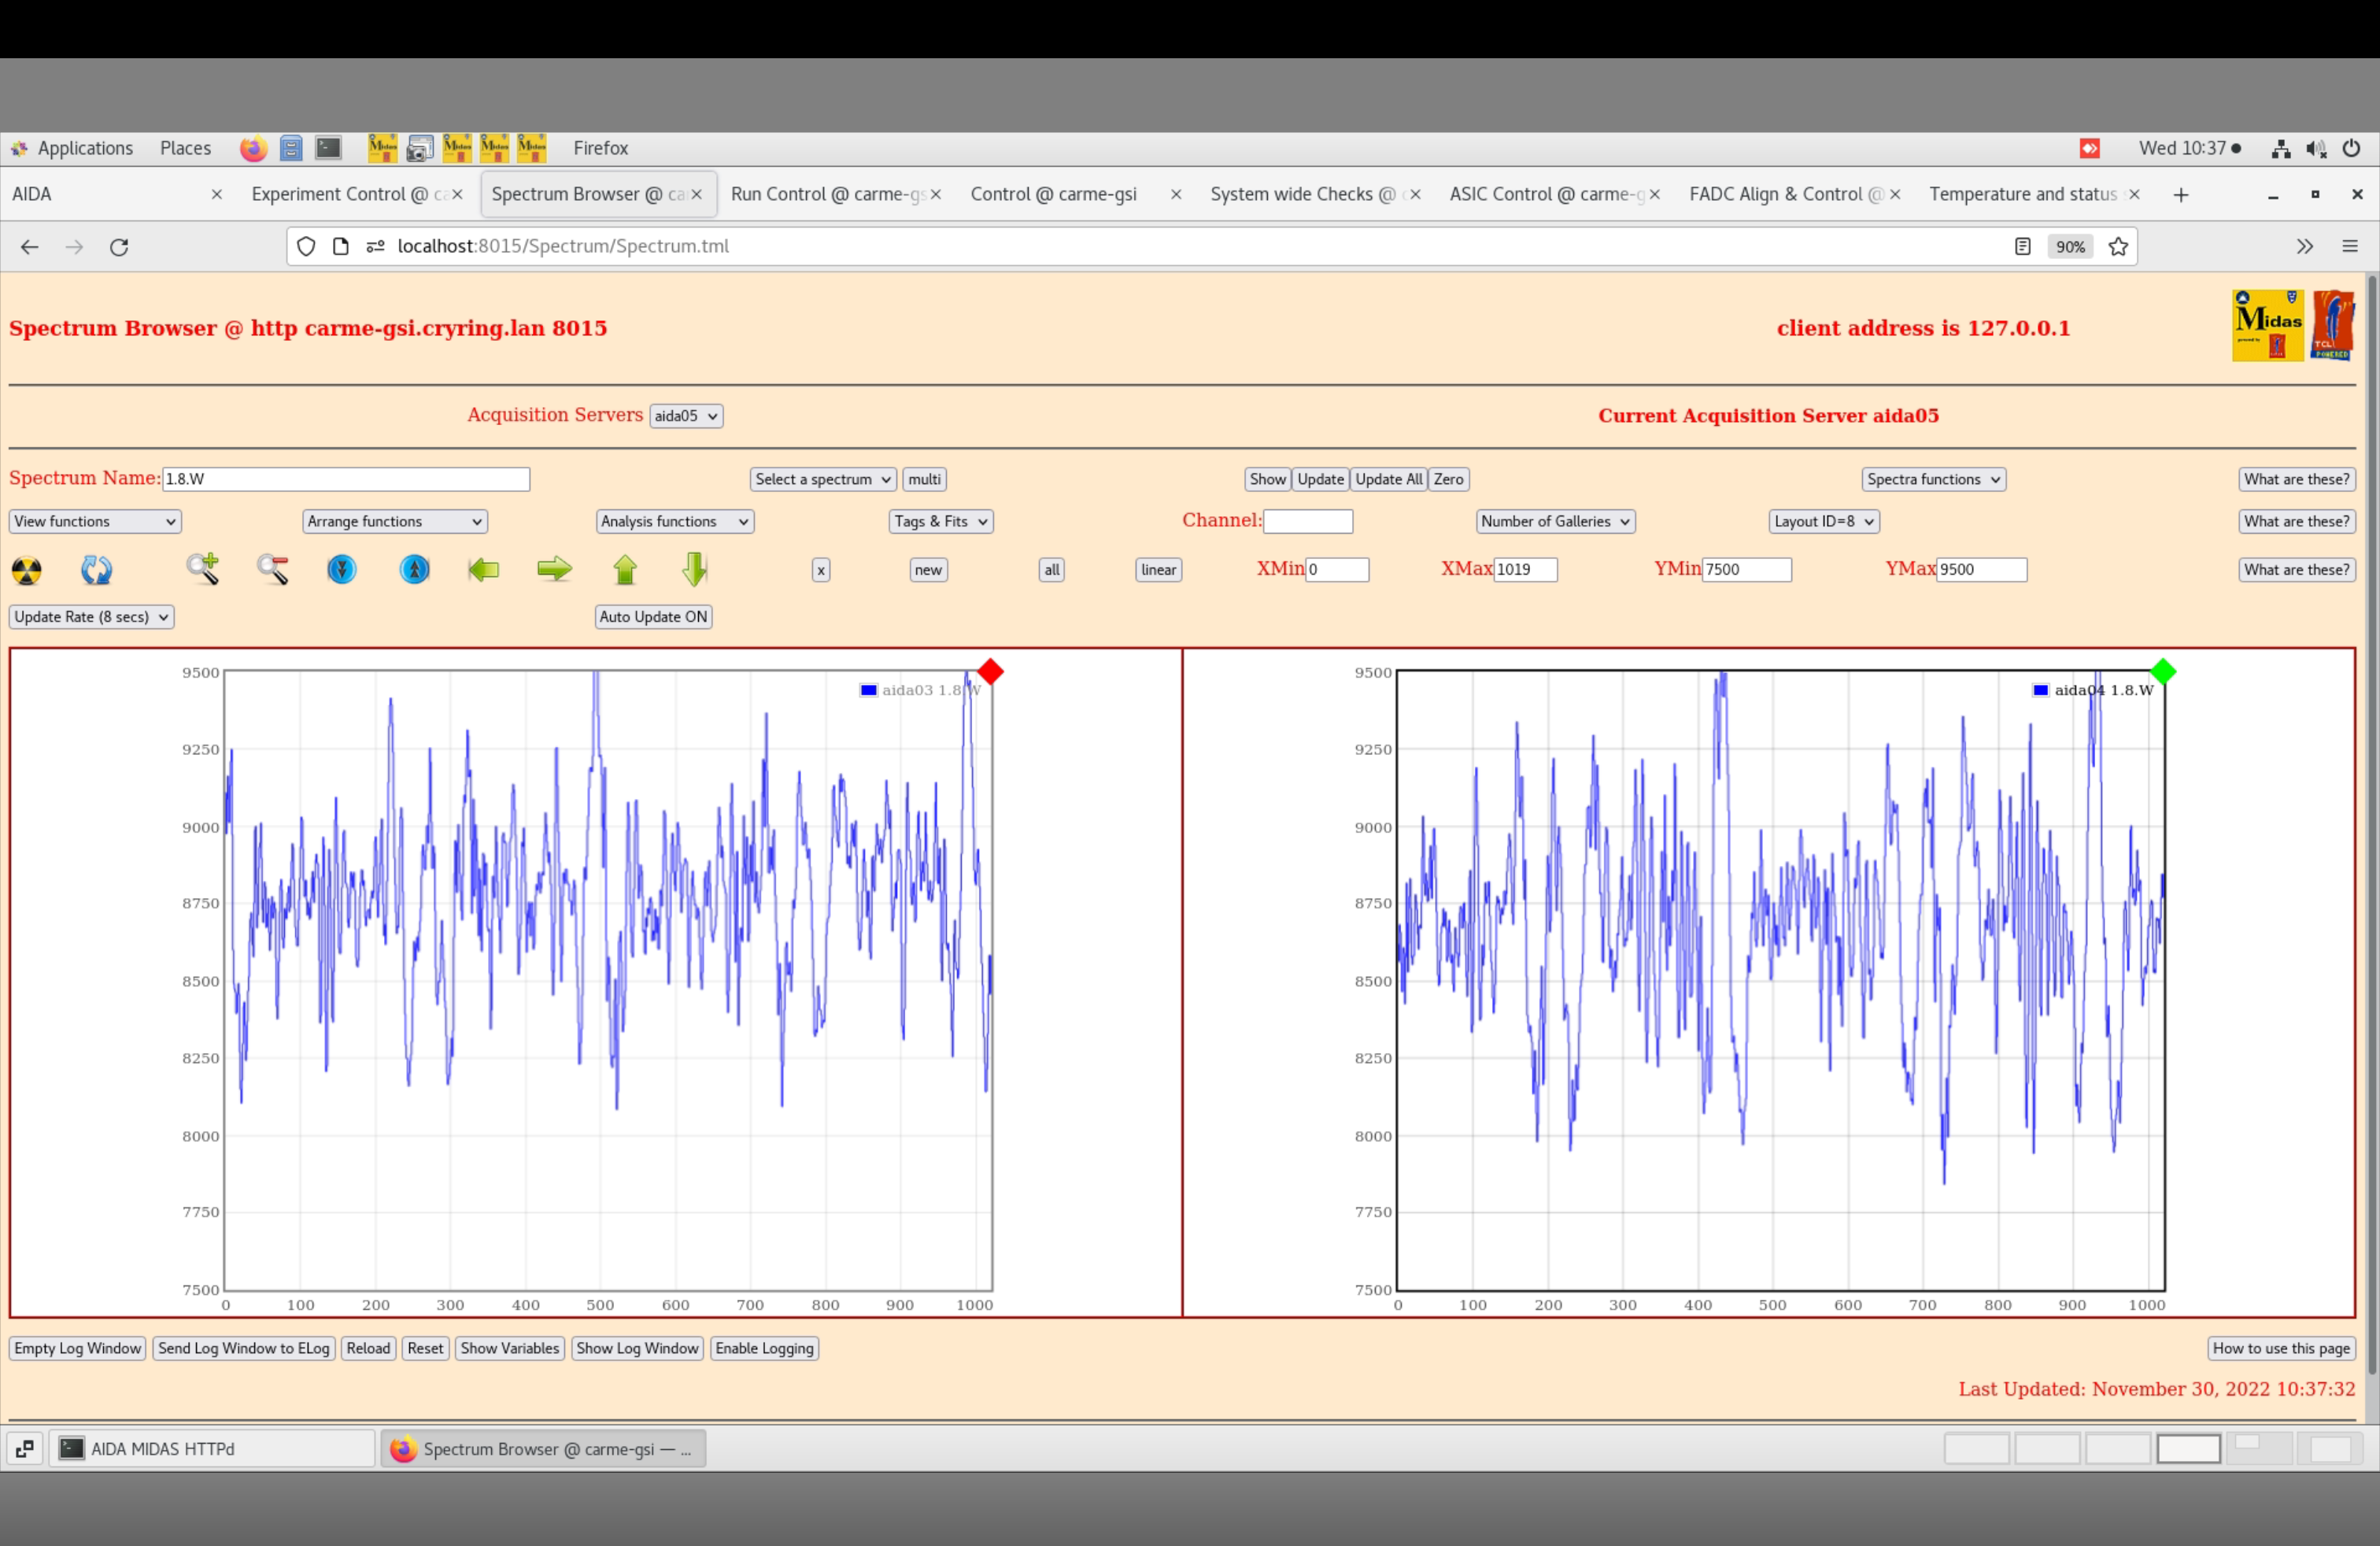Click the blue double up-arrow icon
This screenshot has width=2380, height=1546.
coord(414,569)
